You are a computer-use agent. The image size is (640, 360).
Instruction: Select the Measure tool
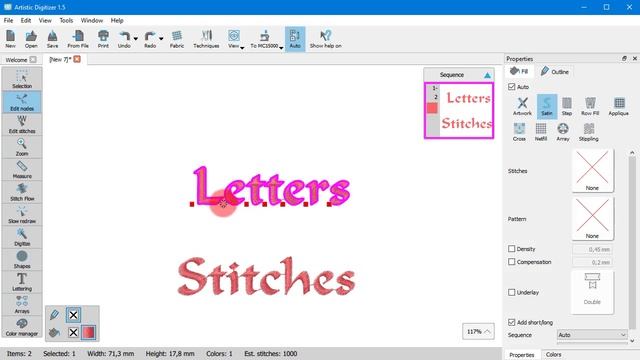(22, 169)
